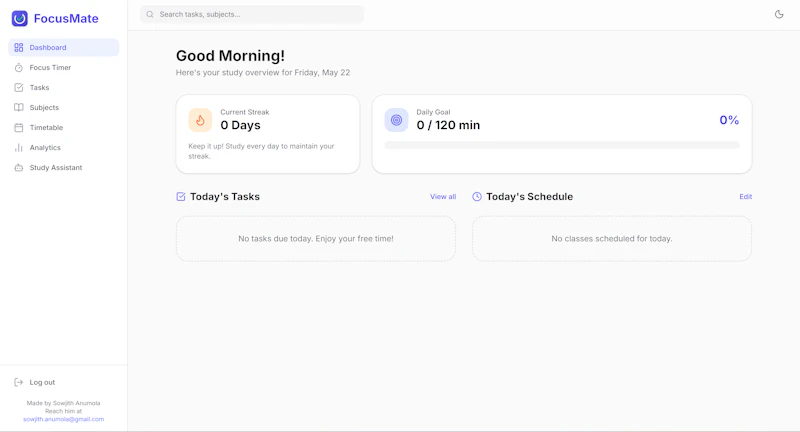800x432 pixels.
Task: Click the Today's Schedule clock icon
Action: coord(477,196)
